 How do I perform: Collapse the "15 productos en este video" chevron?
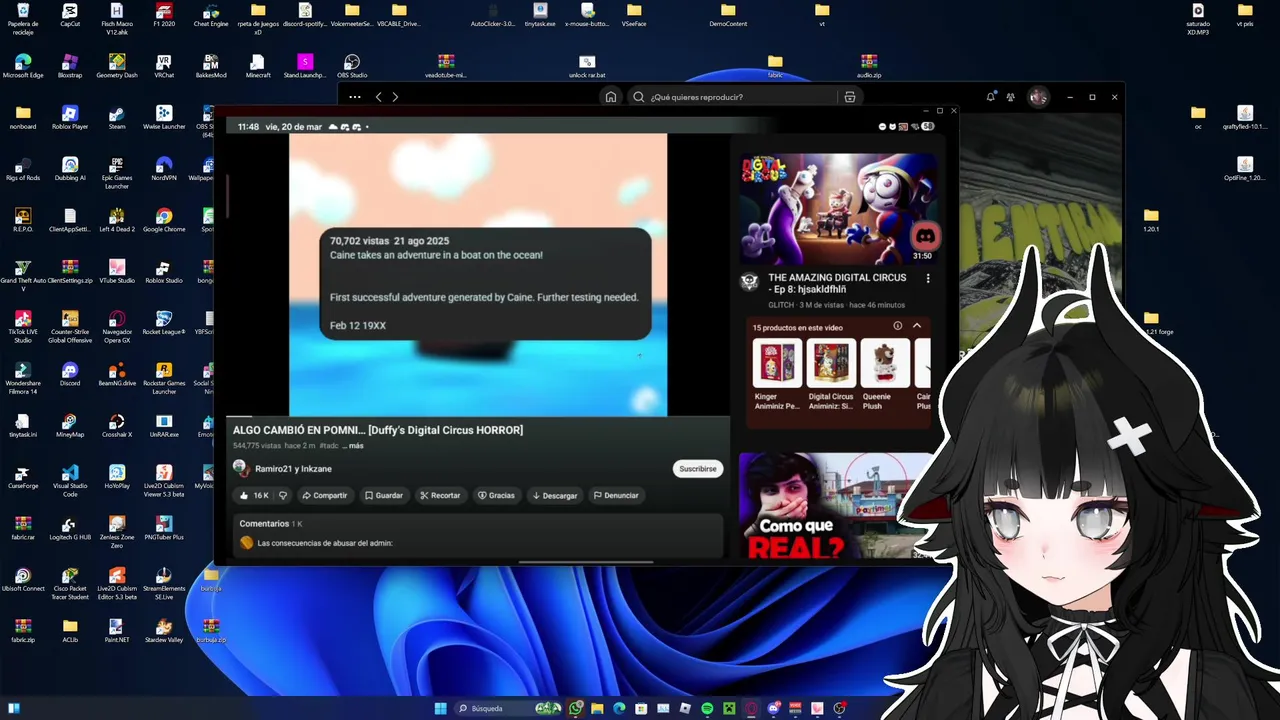click(x=917, y=326)
